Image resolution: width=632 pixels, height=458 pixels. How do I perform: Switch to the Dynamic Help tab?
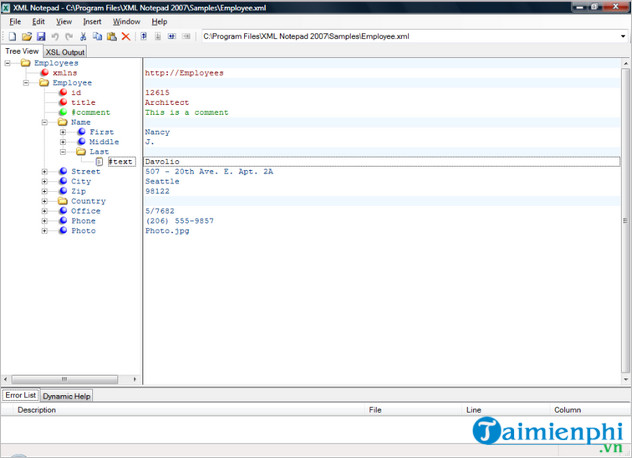(x=66, y=396)
